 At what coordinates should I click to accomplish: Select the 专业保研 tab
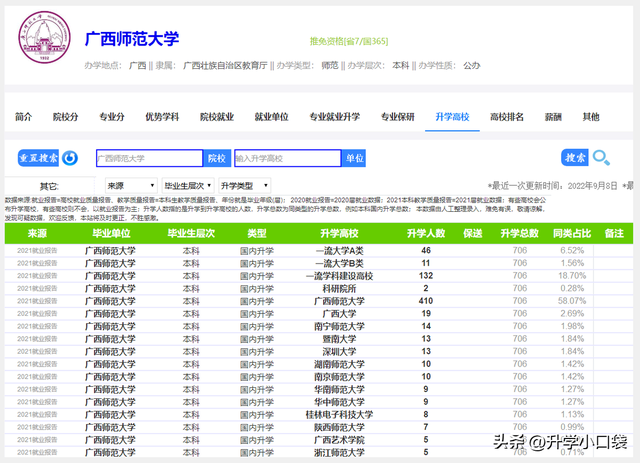point(398,117)
